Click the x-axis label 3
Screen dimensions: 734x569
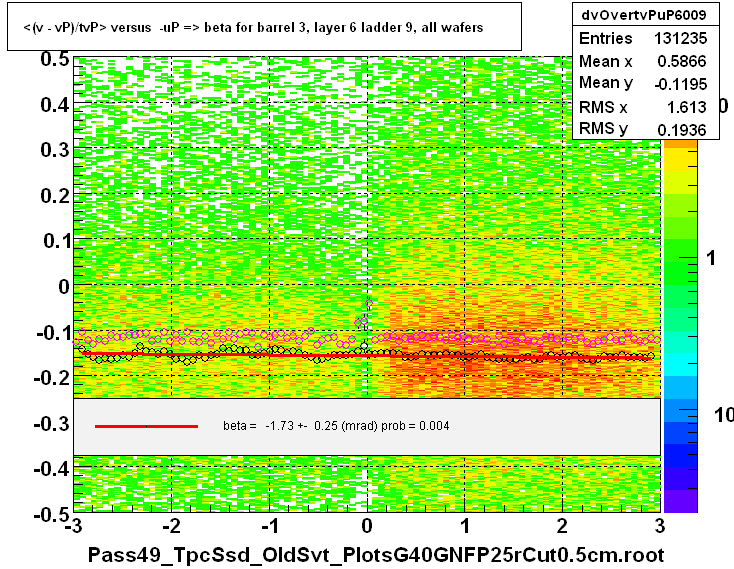coord(660,526)
